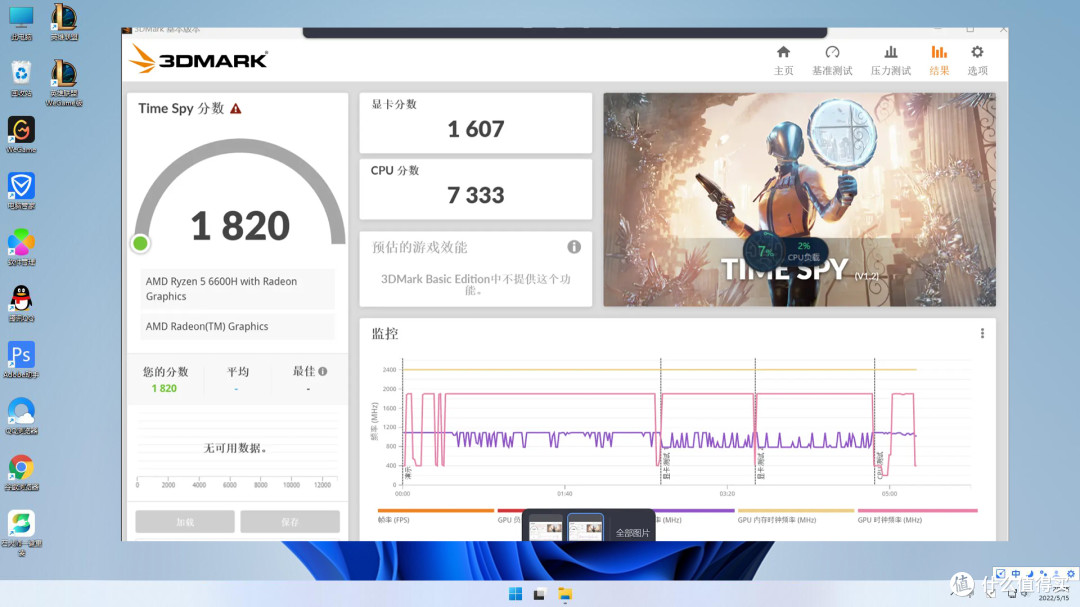This screenshot has height=607, width=1080.
Task: Open the stress test (压力测试) tab
Action: (891, 61)
